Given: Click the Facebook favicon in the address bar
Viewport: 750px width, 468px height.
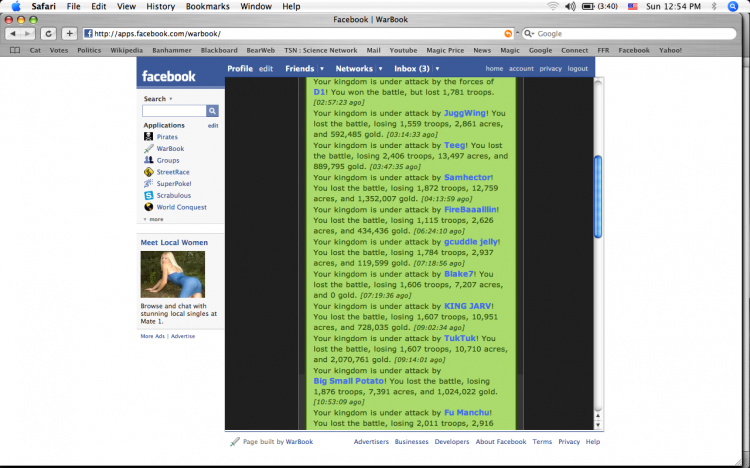Looking at the screenshot, I should [x=88, y=33].
